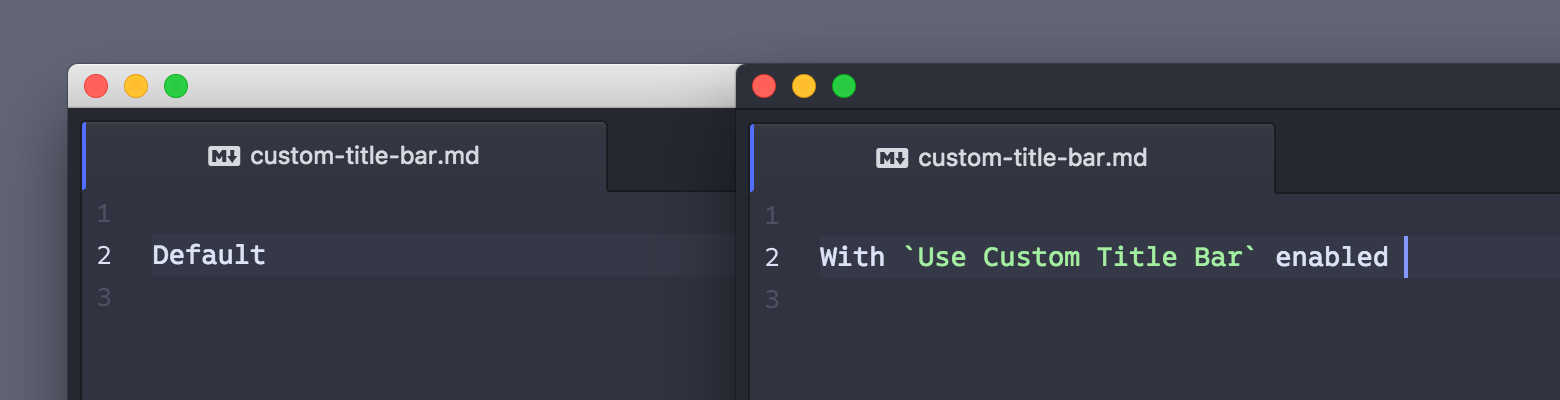Maximize the dark custom-title-bar window with the green button
The height and width of the screenshot is (400, 1560).
(x=844, y=86)
